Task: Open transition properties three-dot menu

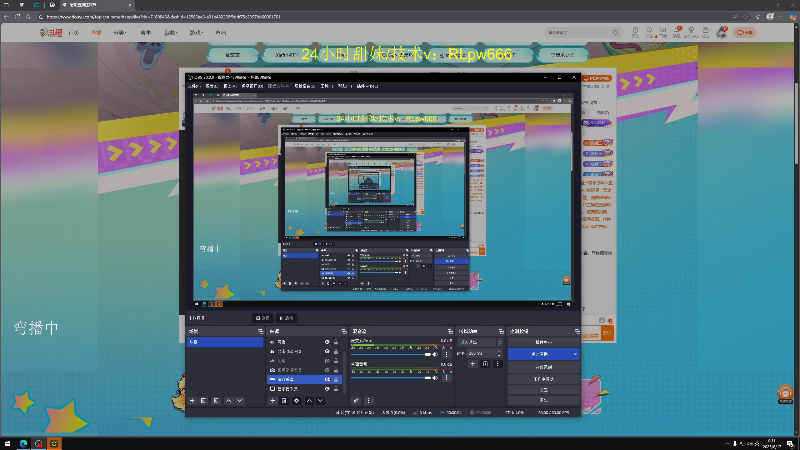Action: coord(497,364)
